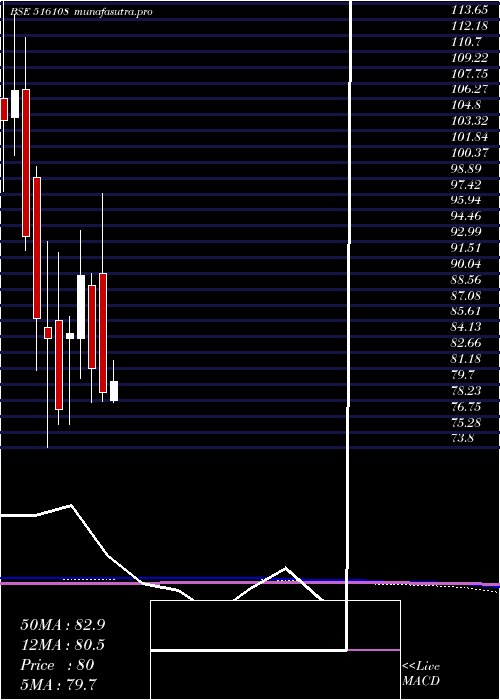Click the tall white candle near 88.56
This screenshot has width=500, height=700.
[x=81, y=307]
